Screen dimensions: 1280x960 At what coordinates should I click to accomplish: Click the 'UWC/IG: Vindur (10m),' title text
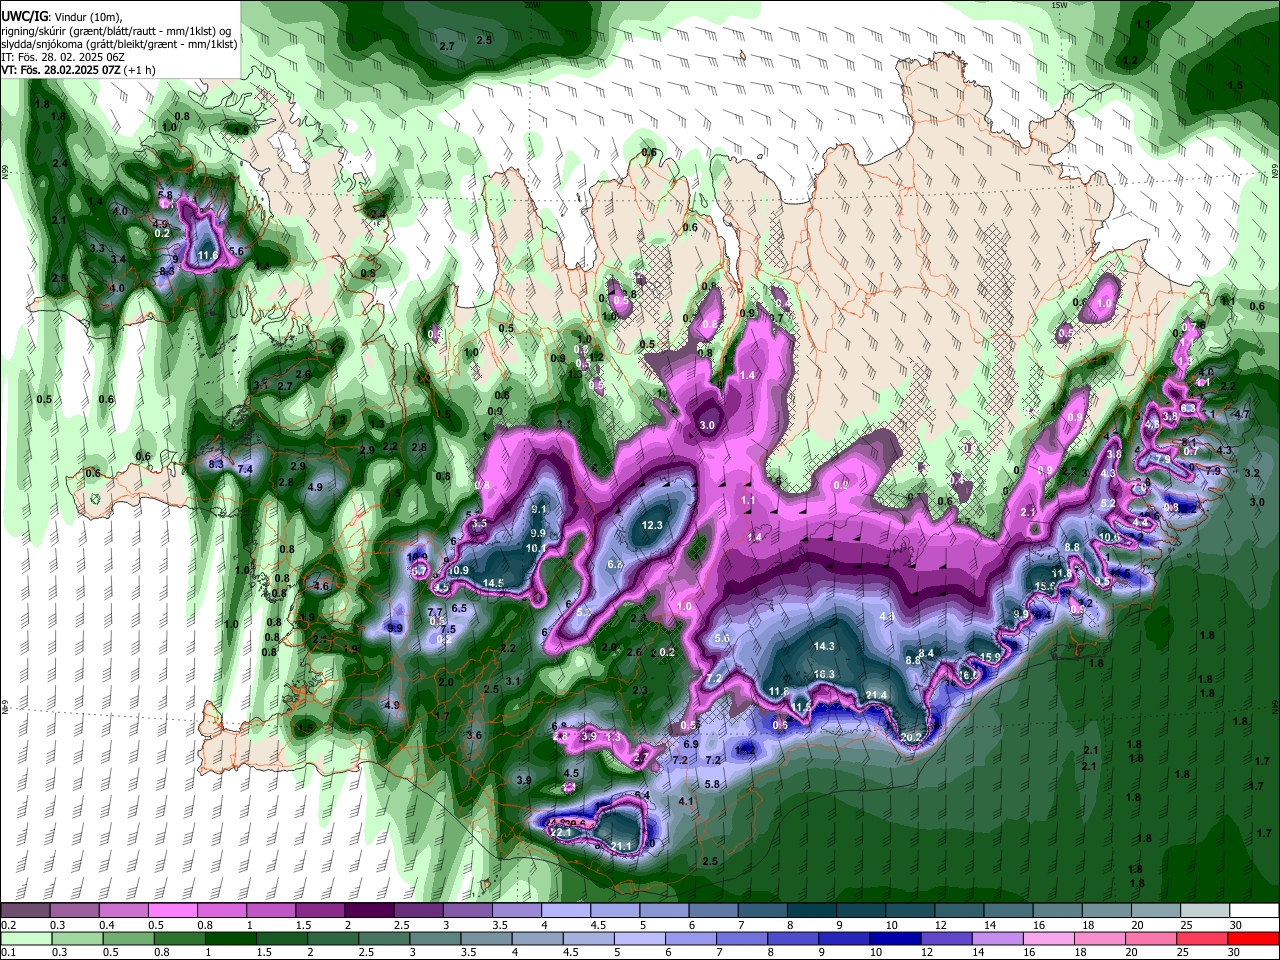coord(60,17)
